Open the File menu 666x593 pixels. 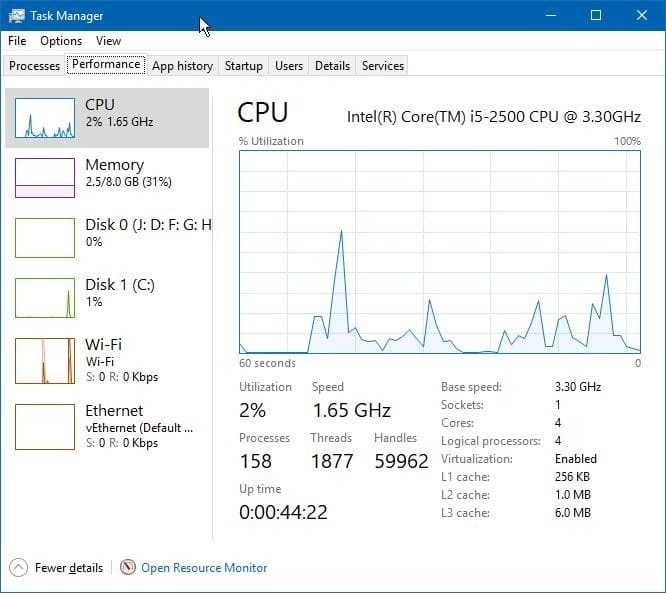[x=17, y=41]
